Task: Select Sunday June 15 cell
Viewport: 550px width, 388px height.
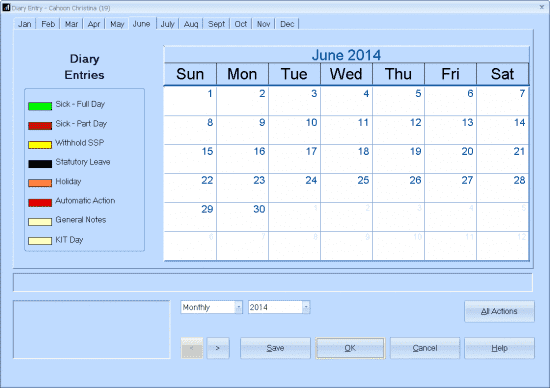Action: pos(190,159)
